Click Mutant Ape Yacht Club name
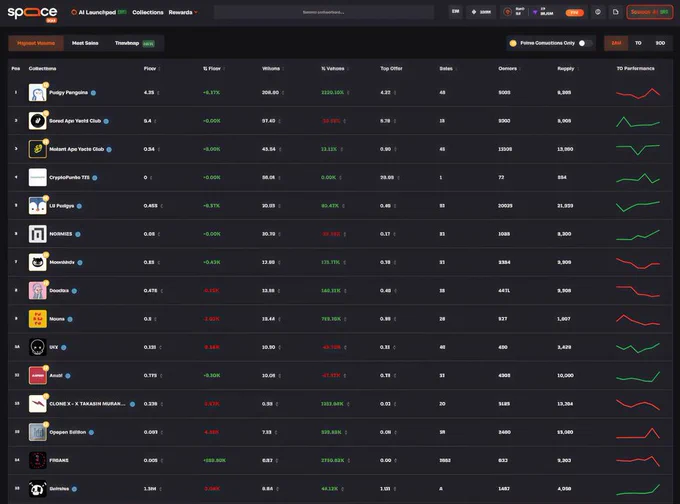 (76, 149)
